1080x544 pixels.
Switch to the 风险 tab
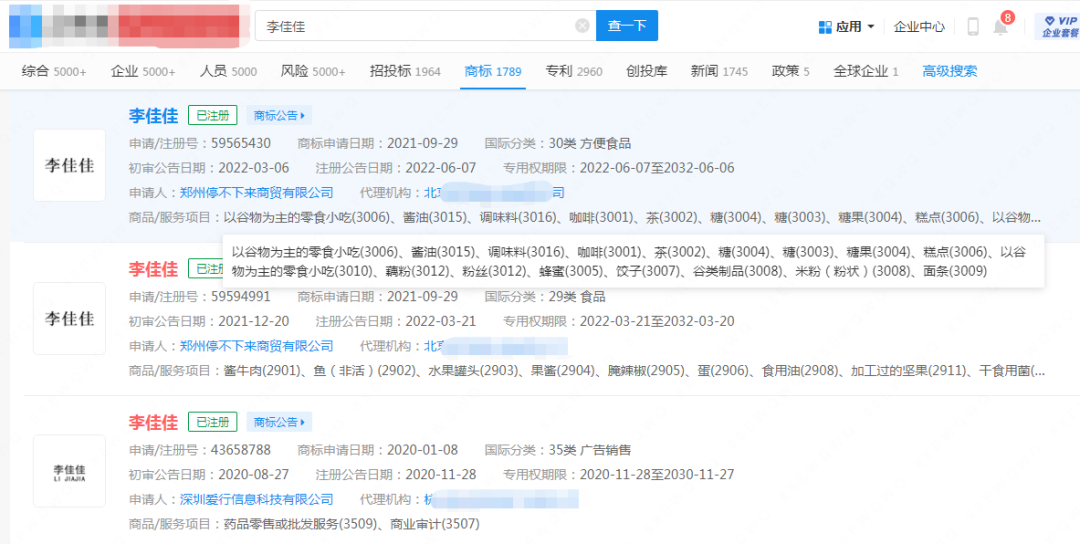313,71
